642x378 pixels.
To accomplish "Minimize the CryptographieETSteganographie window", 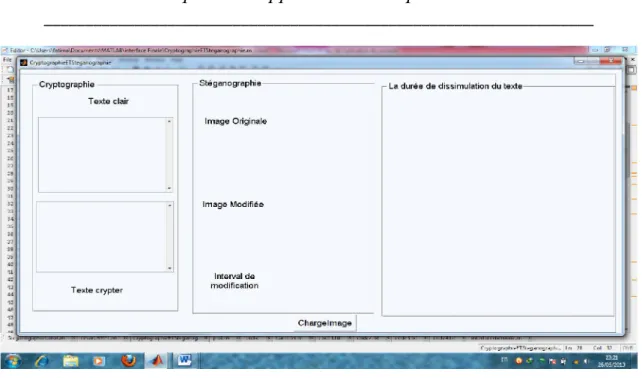I will [580, 61].
